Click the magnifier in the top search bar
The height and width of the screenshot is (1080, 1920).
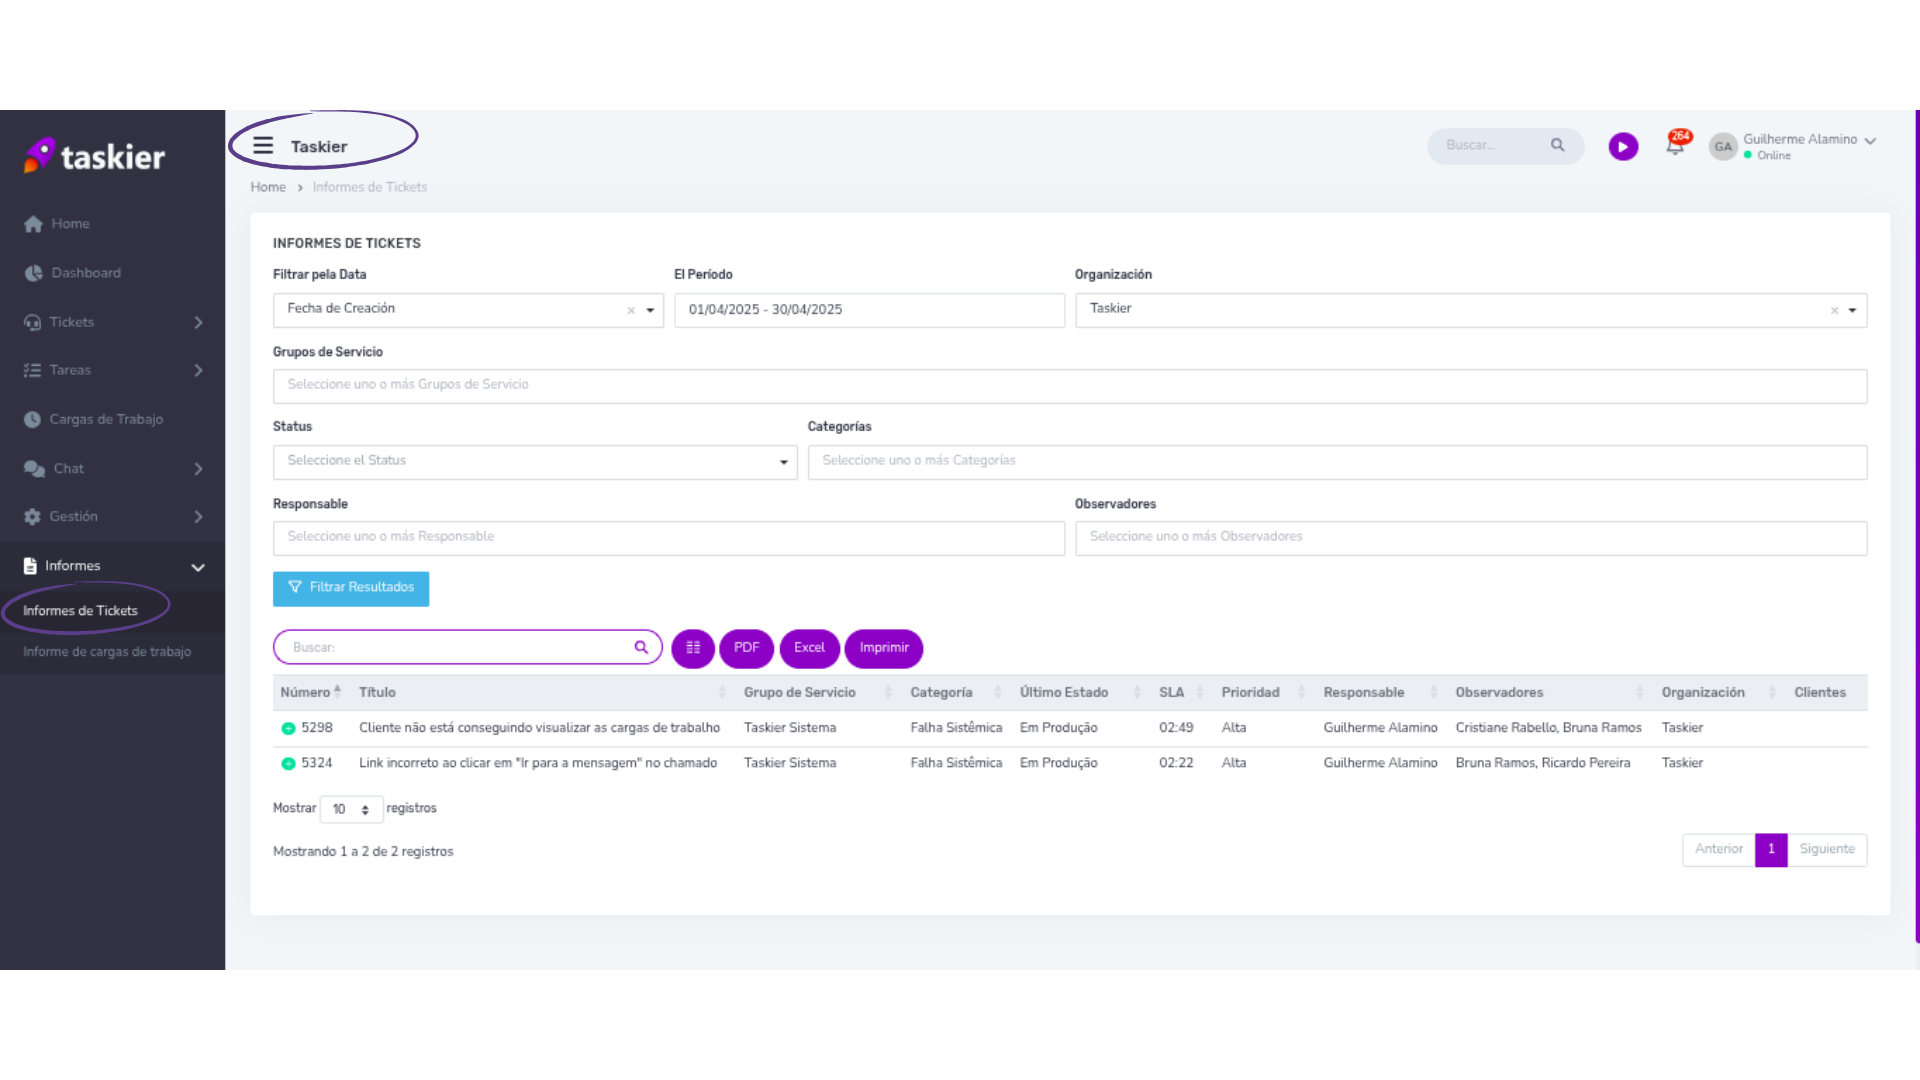pyautogui.click(x=1557, y=146)
